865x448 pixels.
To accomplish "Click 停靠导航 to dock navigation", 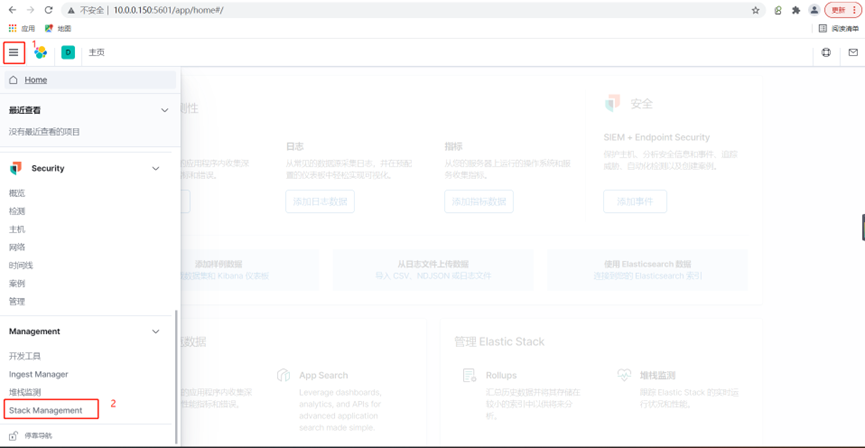I will coord(38,436).
